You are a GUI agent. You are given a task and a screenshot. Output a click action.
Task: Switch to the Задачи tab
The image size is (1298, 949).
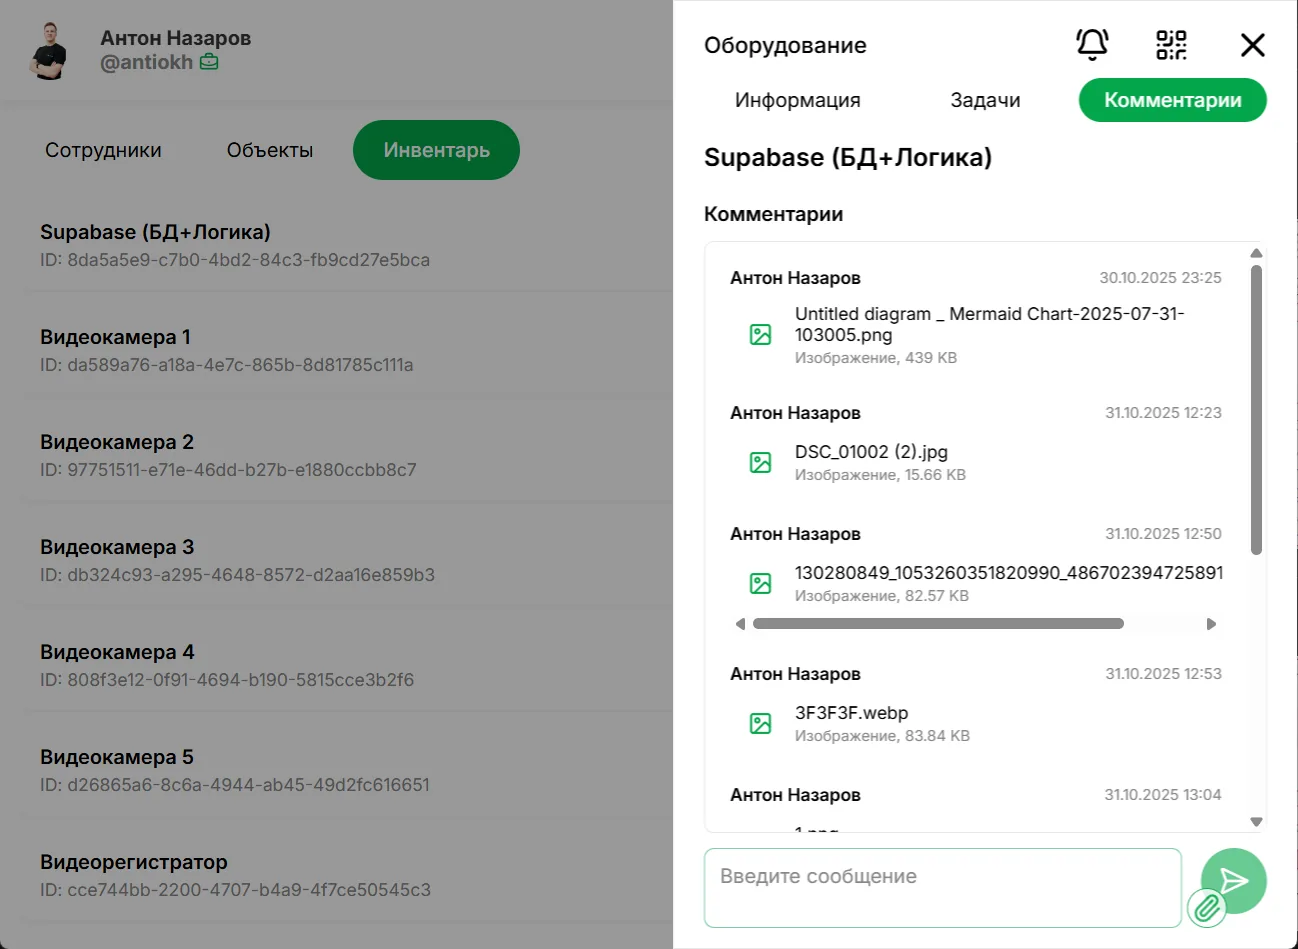point(985,100)
